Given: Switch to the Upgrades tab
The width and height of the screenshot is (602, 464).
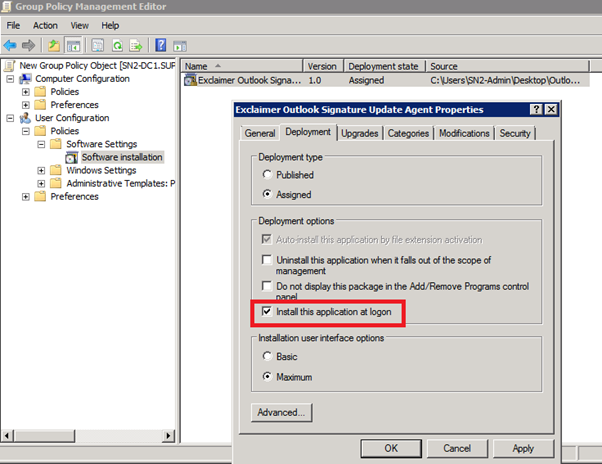Looking at the screenshot, I should click(x=357, y=133).
